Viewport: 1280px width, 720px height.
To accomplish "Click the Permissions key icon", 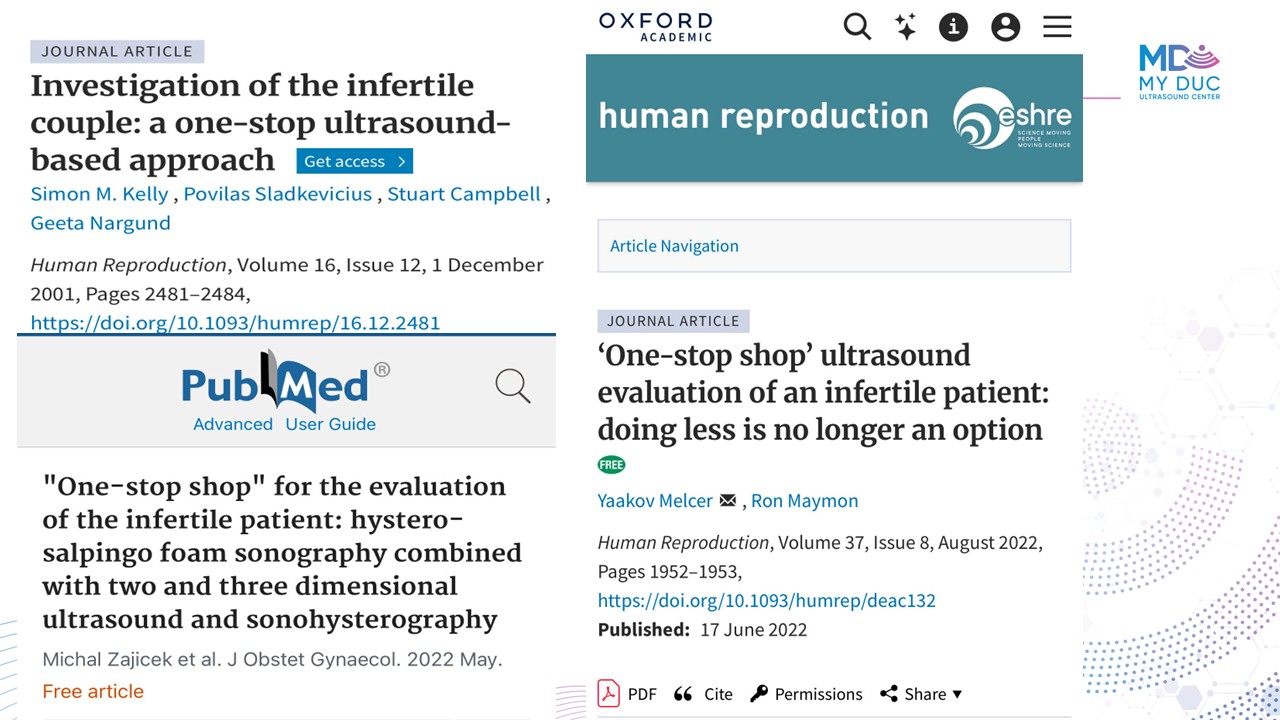I will coord(759,693).
